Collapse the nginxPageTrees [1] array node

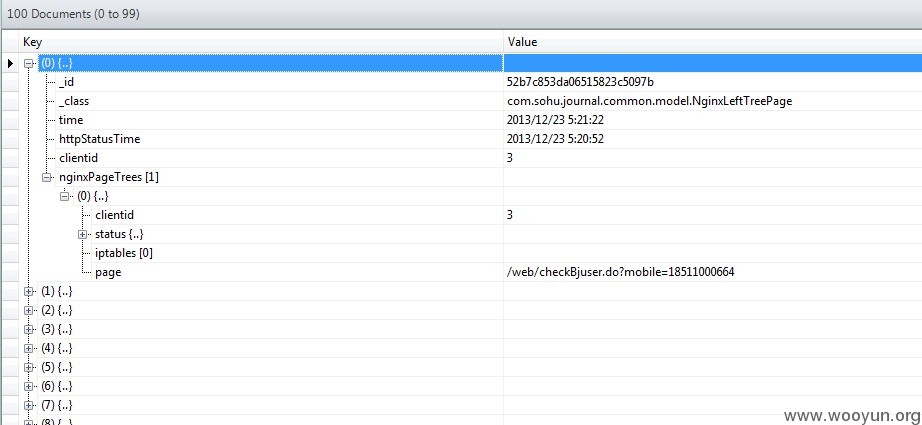tap(46, 177)
